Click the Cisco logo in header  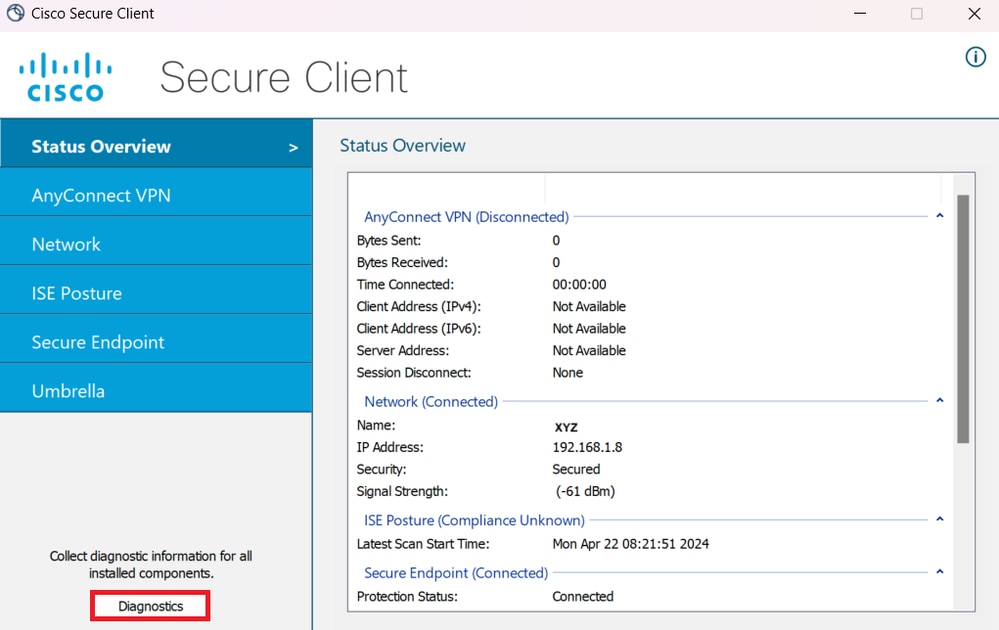point(66,77)
